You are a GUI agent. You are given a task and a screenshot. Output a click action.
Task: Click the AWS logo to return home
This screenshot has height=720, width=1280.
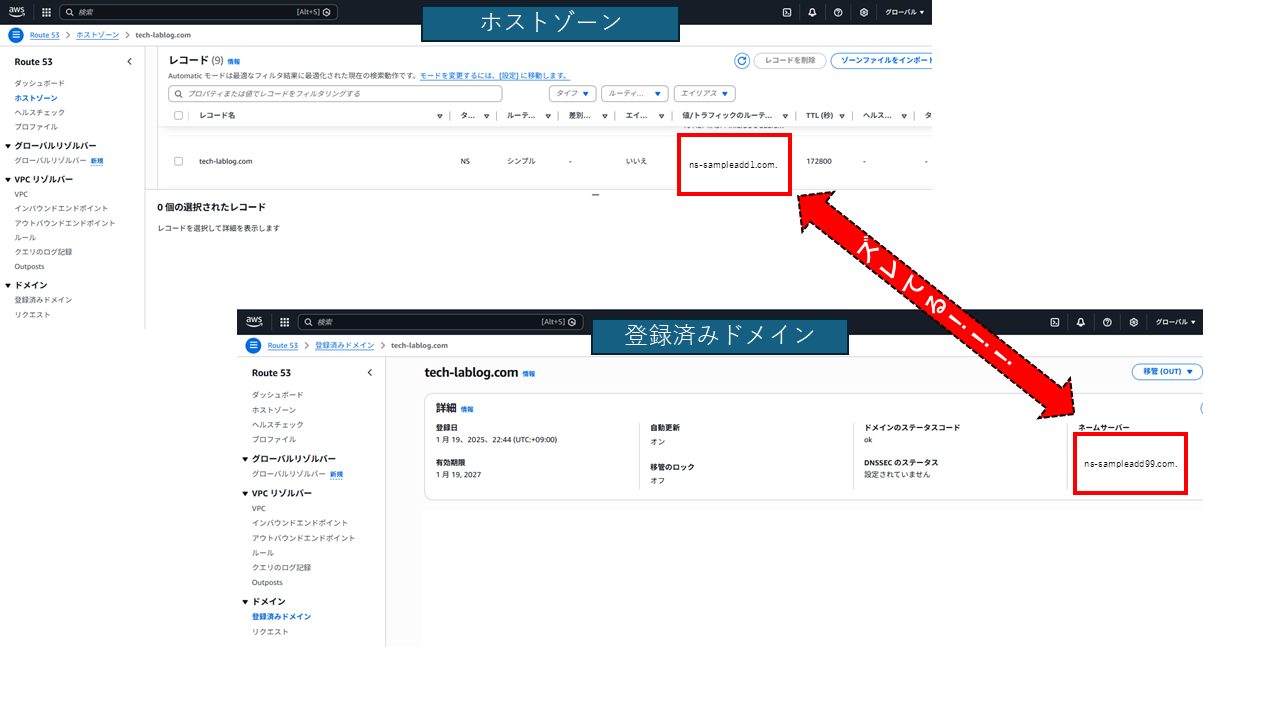click(x=15, y=12)
